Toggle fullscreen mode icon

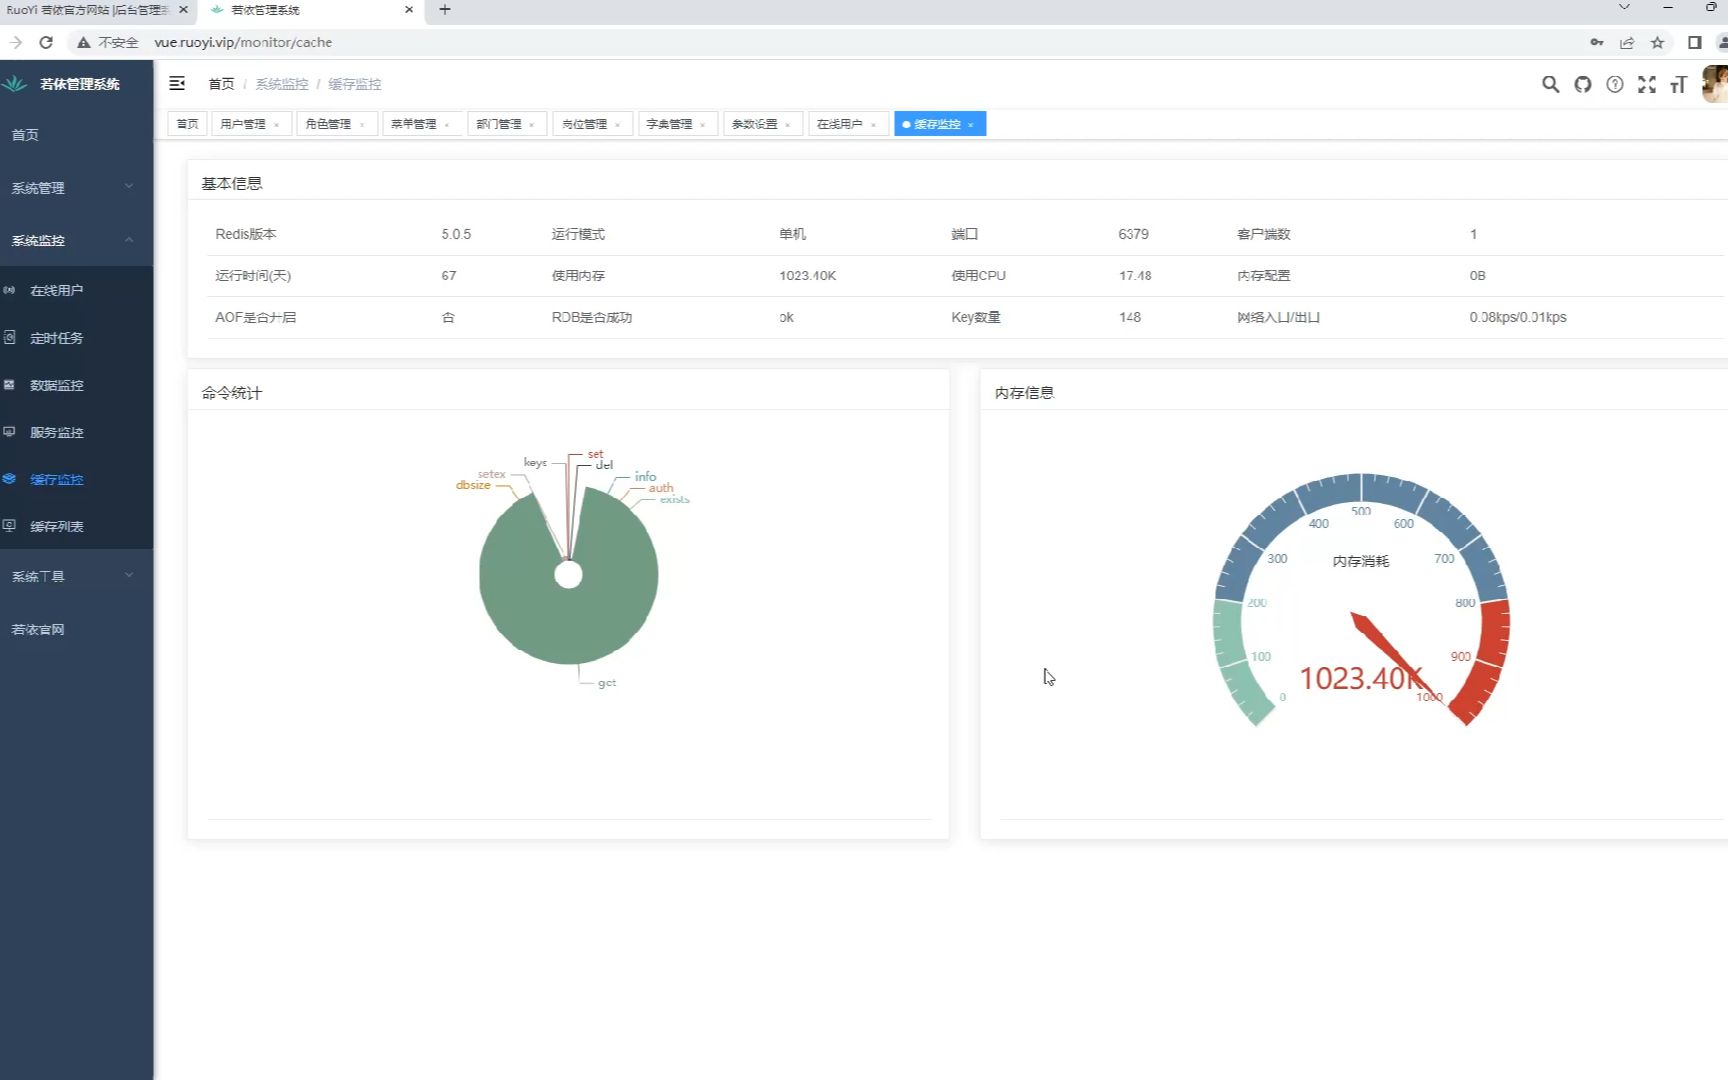(1647, 84)
